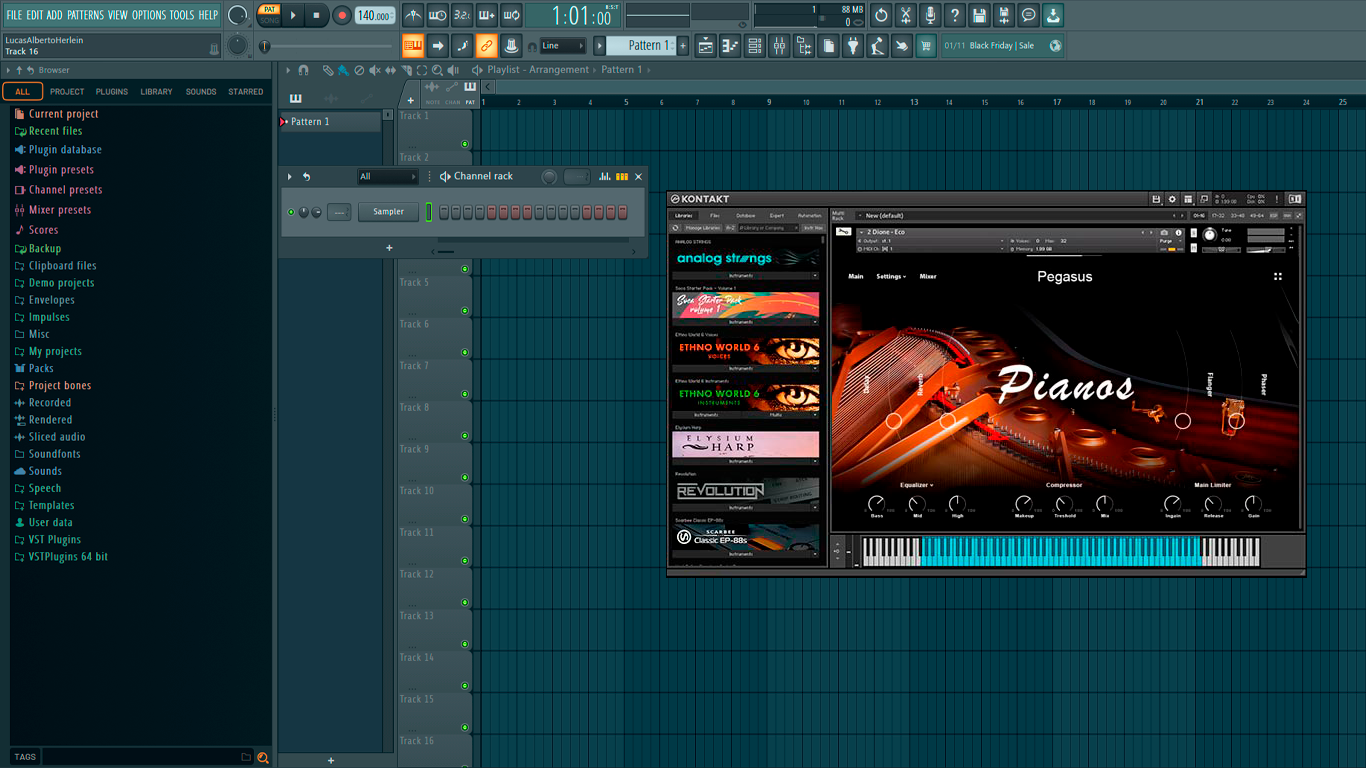Screen dimensions: 1366x768
Task: Open the playlist view icon
Action: click(x=706, y=45)
